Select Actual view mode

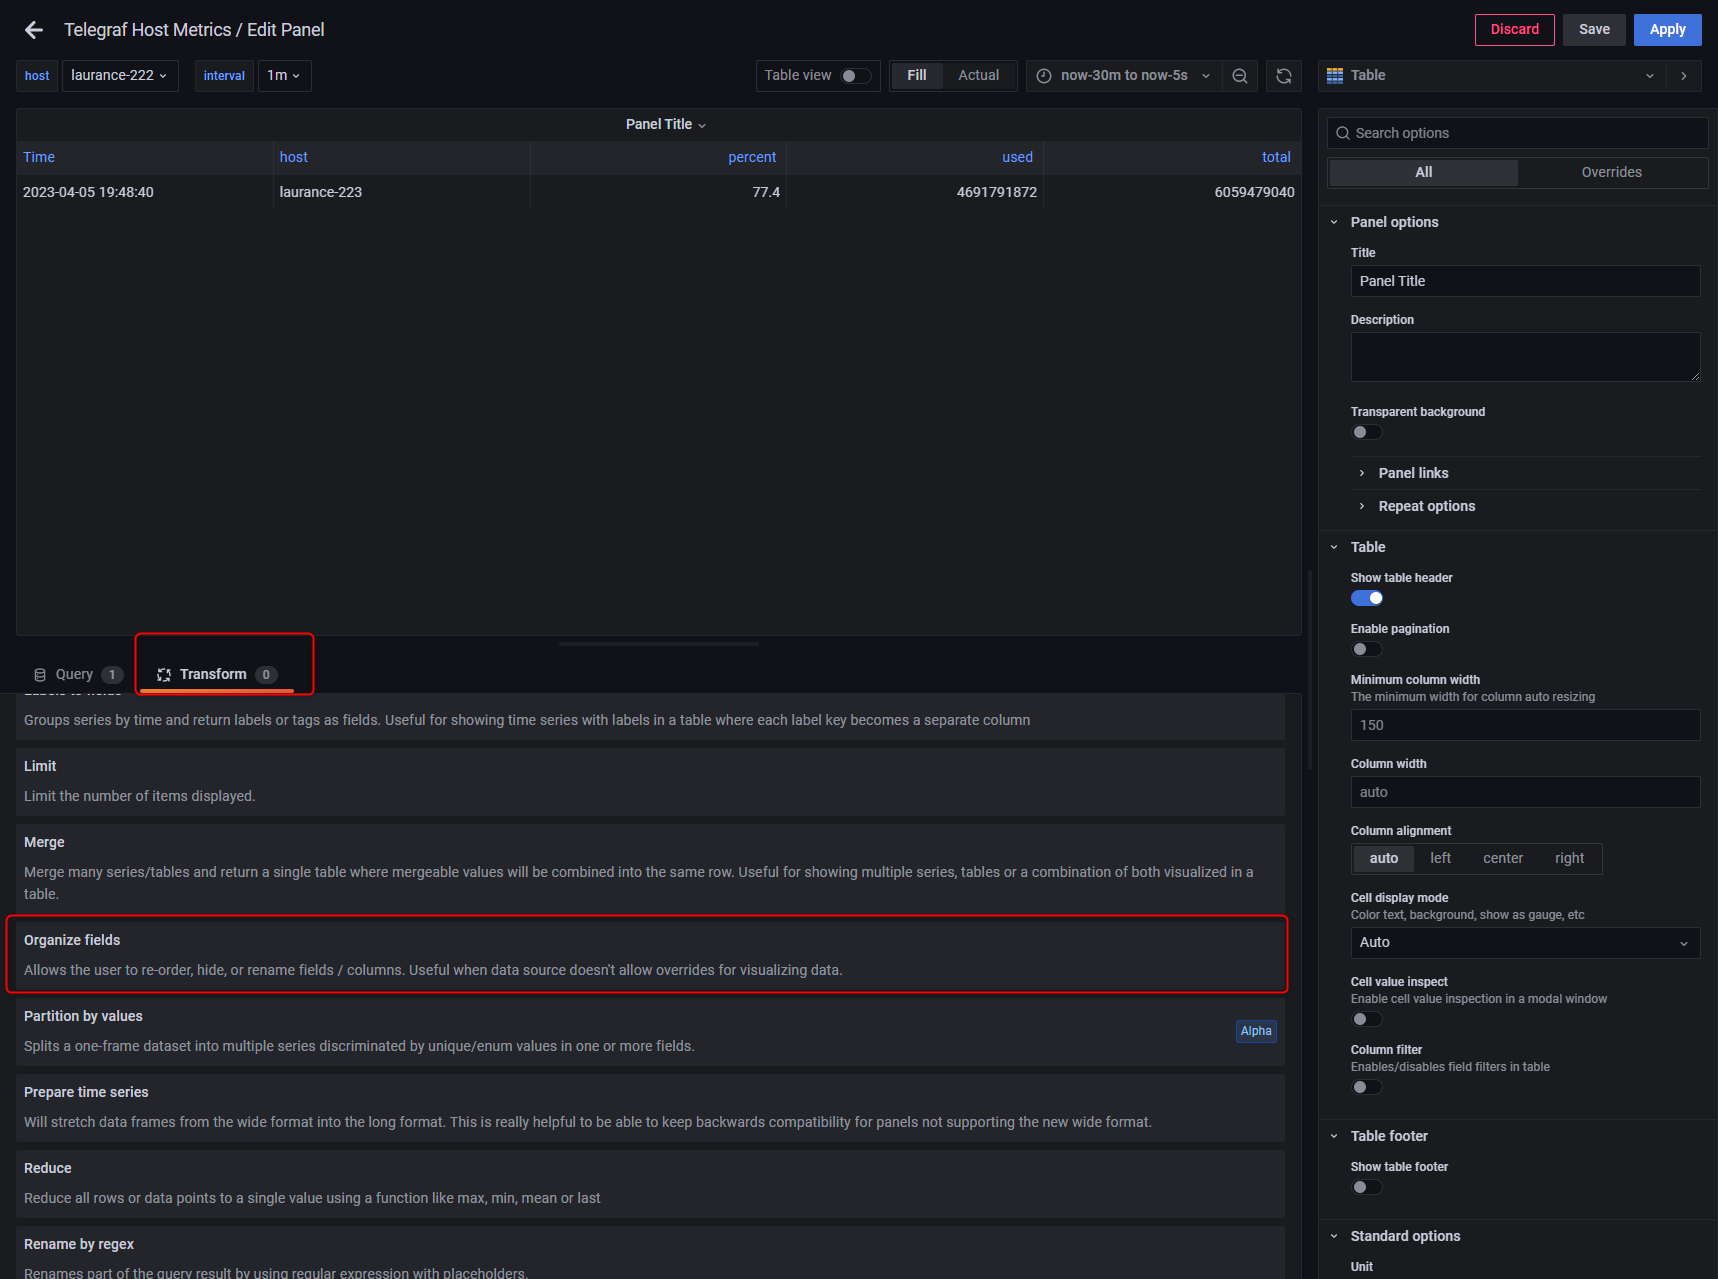point(978,76)
